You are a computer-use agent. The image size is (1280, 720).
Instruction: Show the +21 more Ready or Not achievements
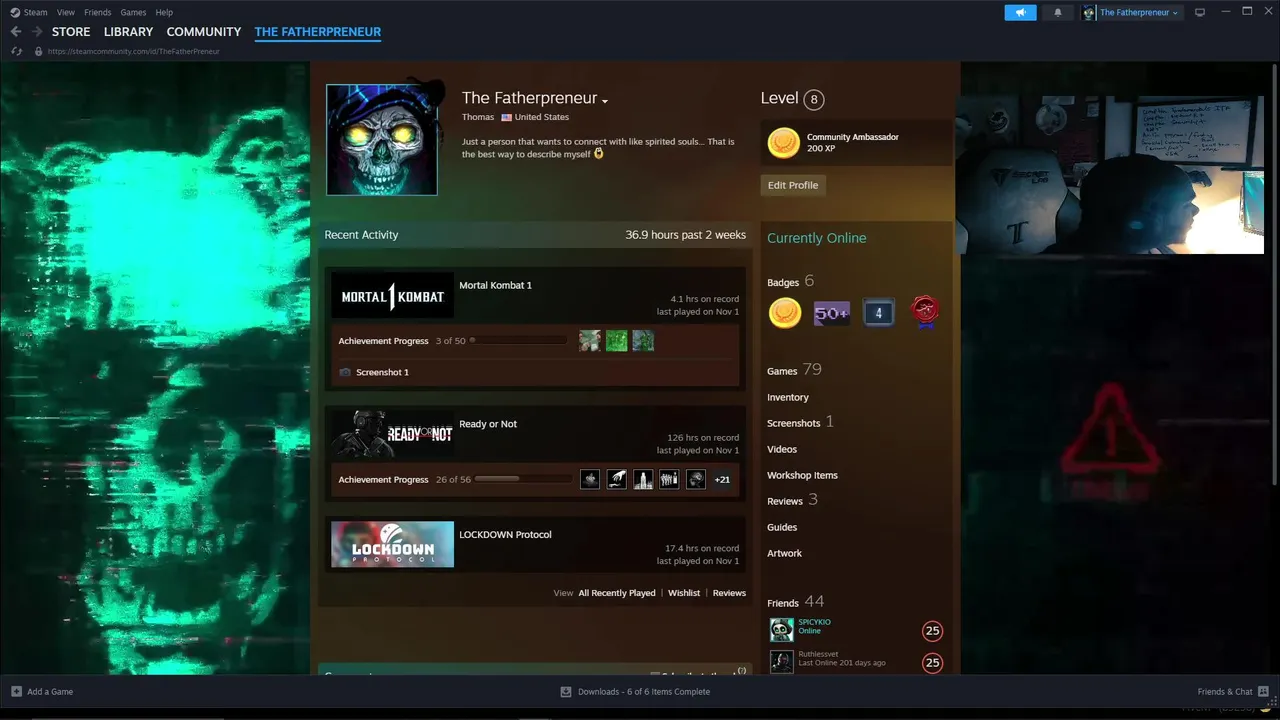[x=722, y=479]
